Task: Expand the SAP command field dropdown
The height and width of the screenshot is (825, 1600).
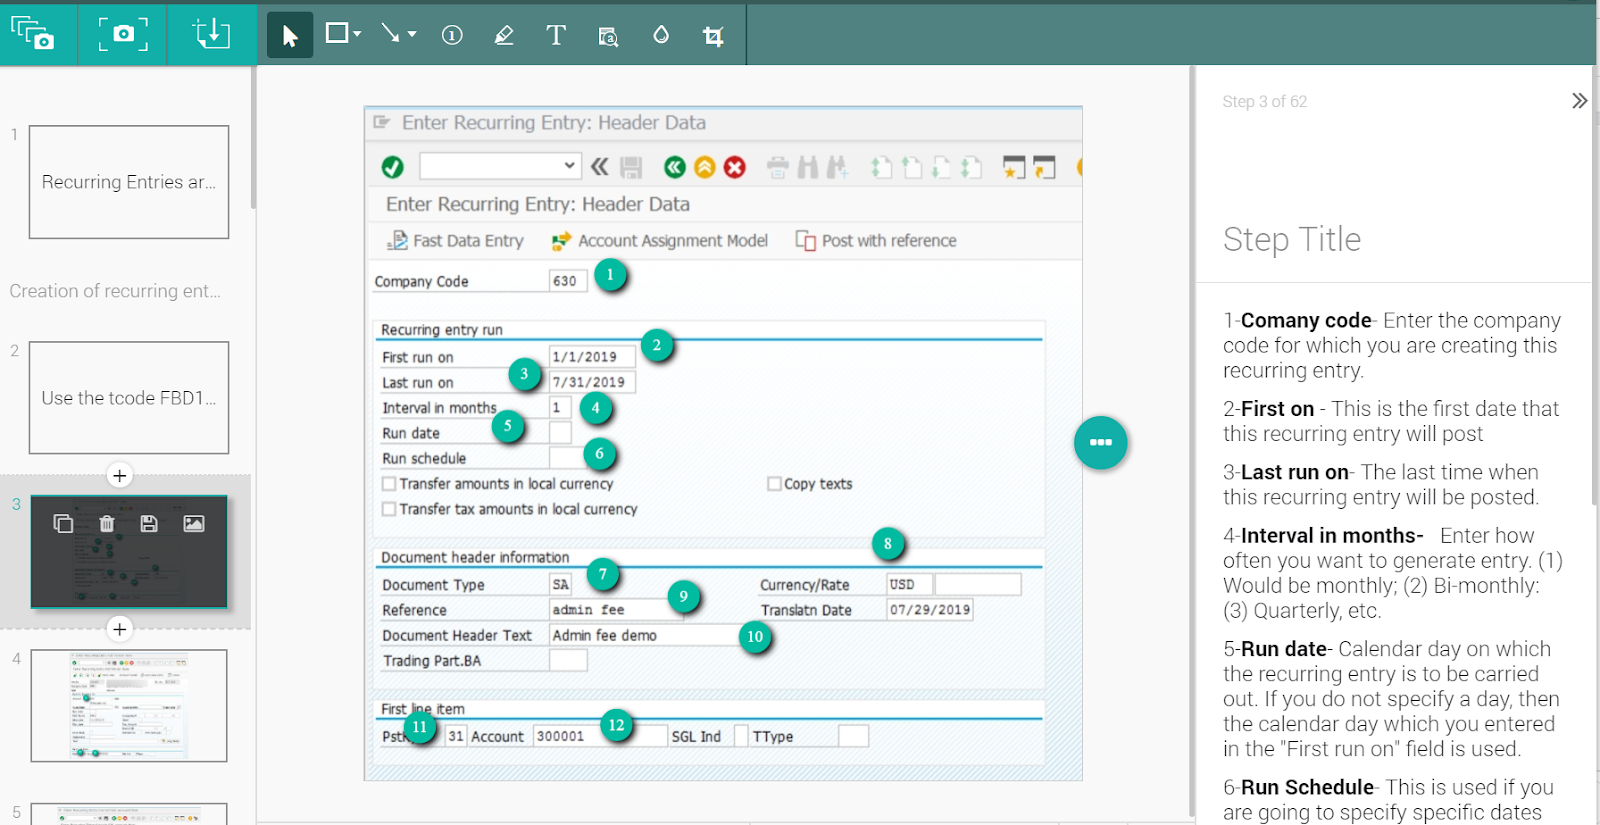Action: pyautogui.click(x=569, y=166)
